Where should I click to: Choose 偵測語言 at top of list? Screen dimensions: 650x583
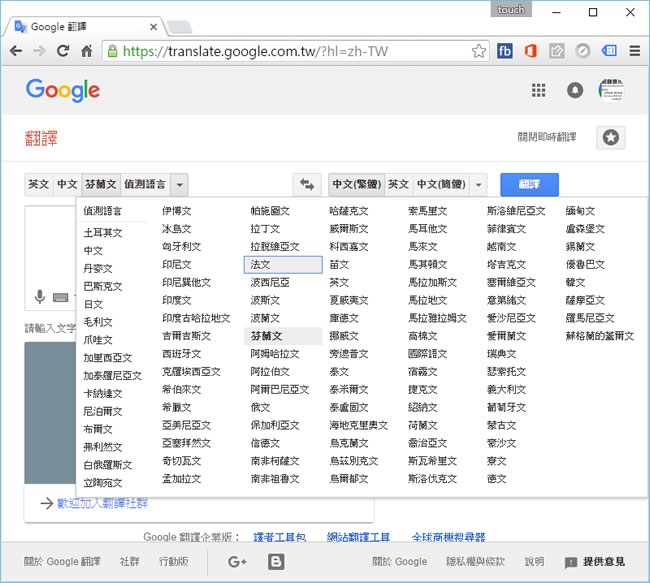point(102,211)
